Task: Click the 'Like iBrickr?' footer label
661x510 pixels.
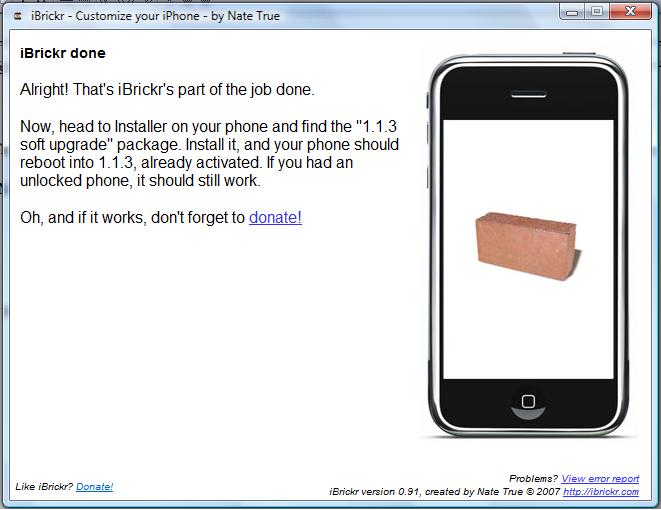Action: point(44,486)
